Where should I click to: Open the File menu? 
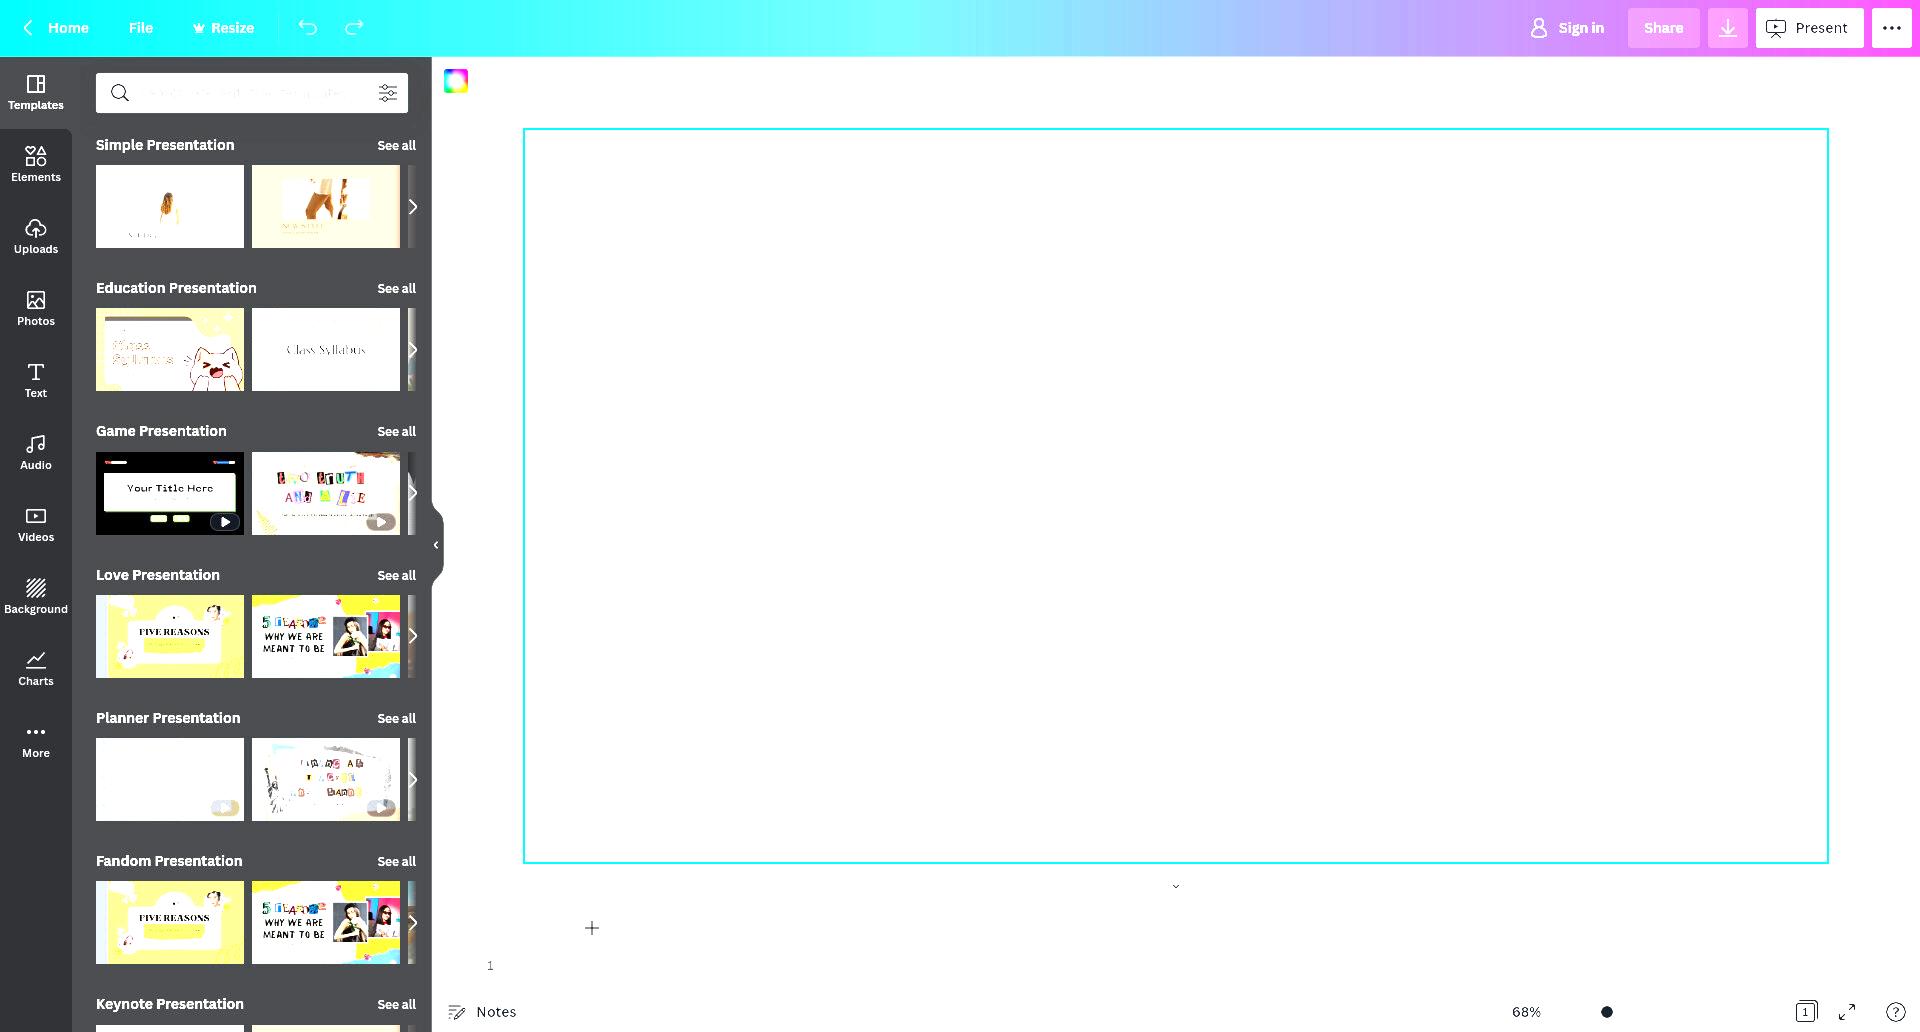pos(141,28)
